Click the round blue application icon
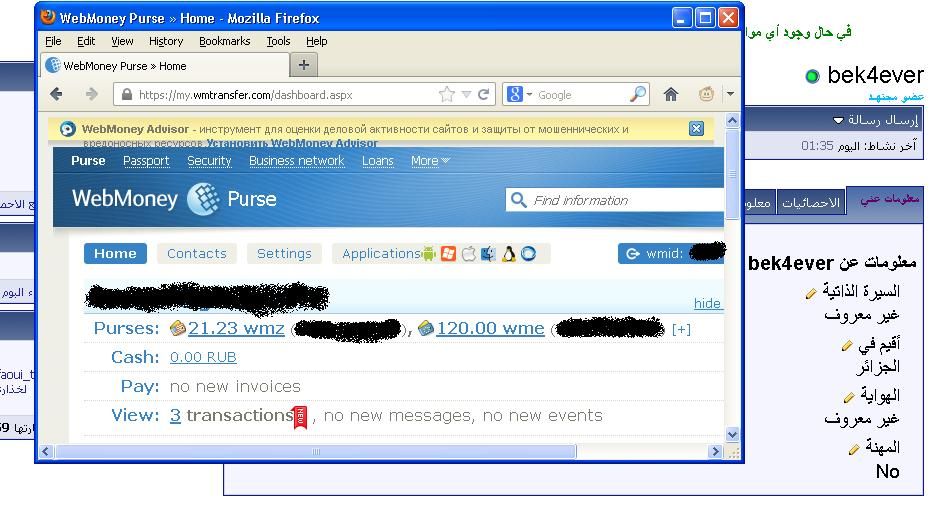Image resolution: width=931 pixels, height=512 pixels. 528,254
